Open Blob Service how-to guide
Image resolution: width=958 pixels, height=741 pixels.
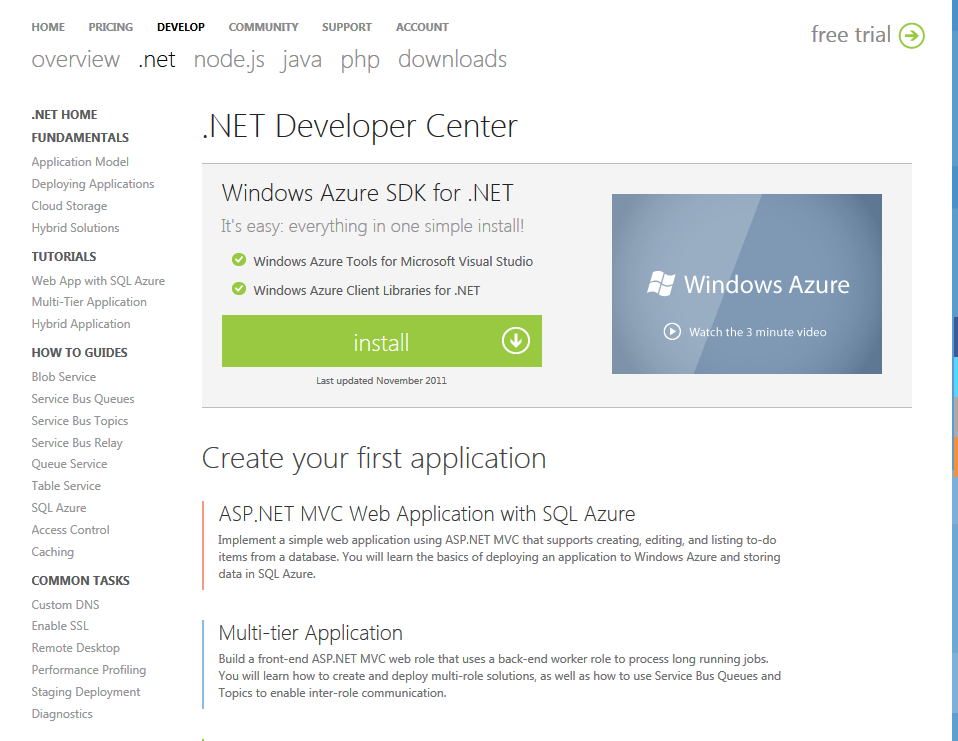64,377
